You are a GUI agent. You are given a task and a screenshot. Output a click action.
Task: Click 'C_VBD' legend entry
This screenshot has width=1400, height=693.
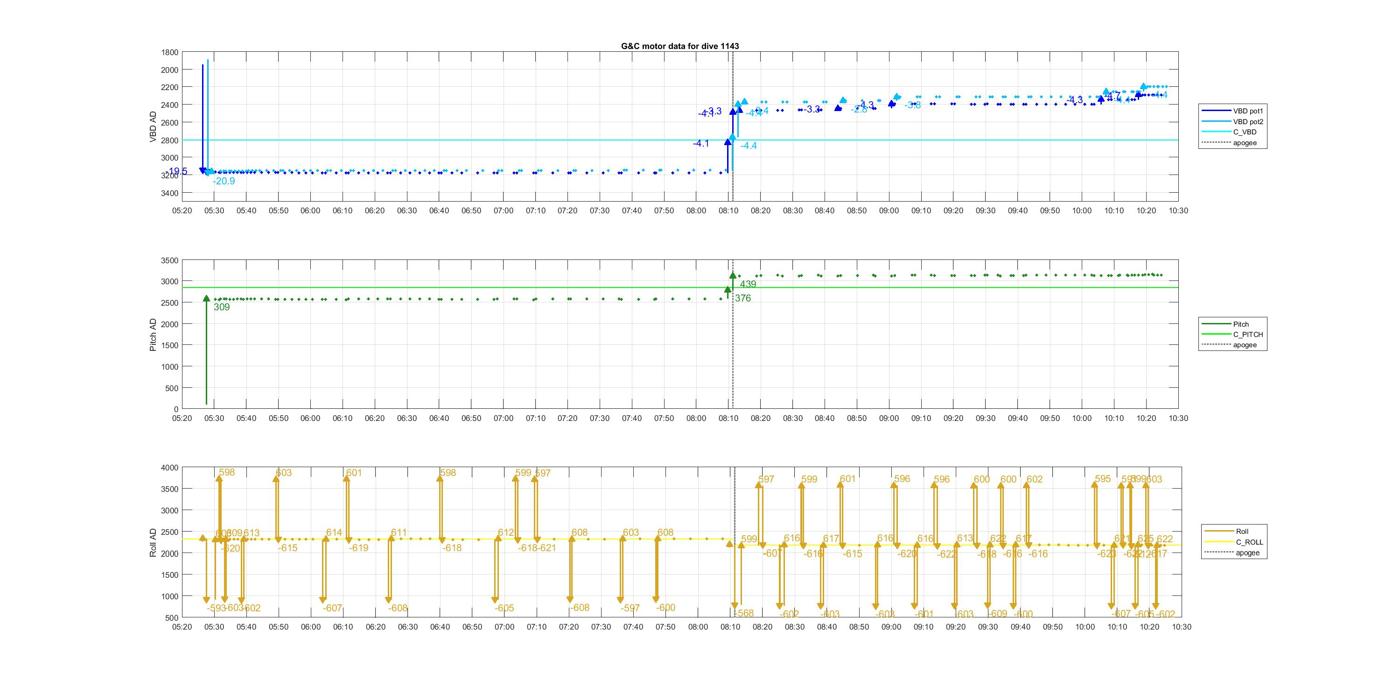pos(1244,132)
